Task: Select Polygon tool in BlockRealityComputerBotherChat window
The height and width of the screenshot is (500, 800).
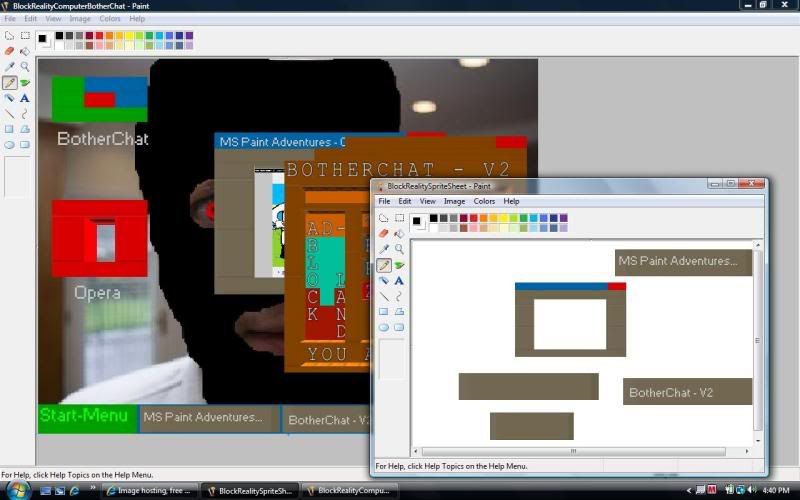Action: point(25,129)
